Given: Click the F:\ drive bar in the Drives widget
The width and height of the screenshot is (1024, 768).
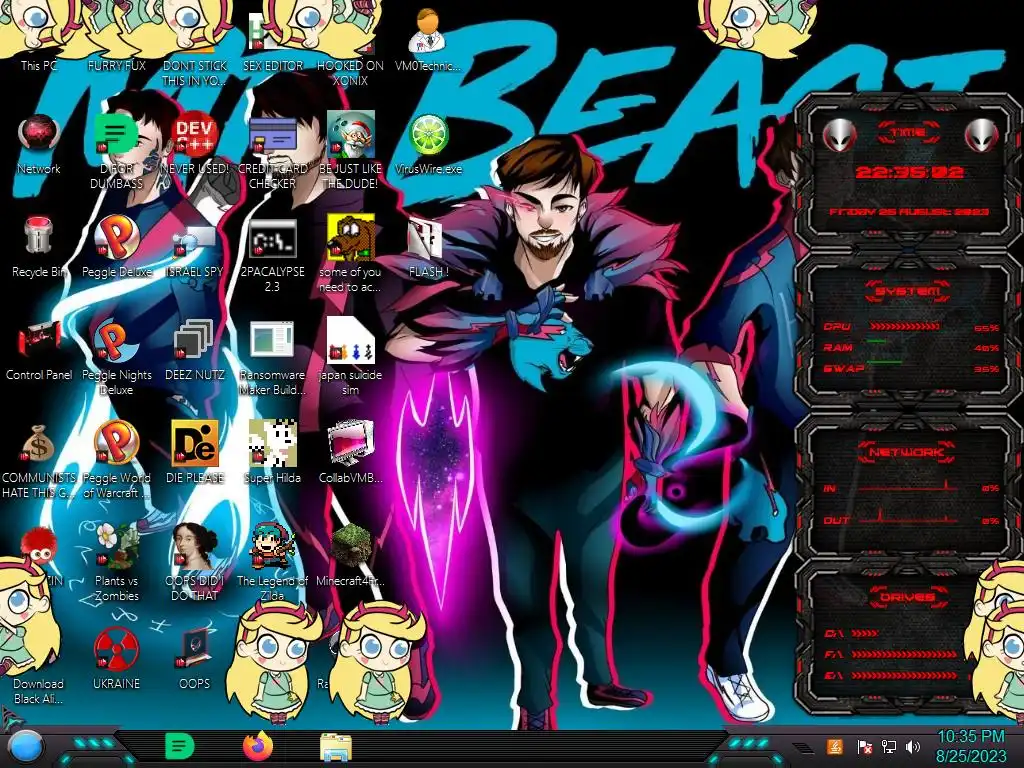Looking at the screenshot, I should 904,654.
